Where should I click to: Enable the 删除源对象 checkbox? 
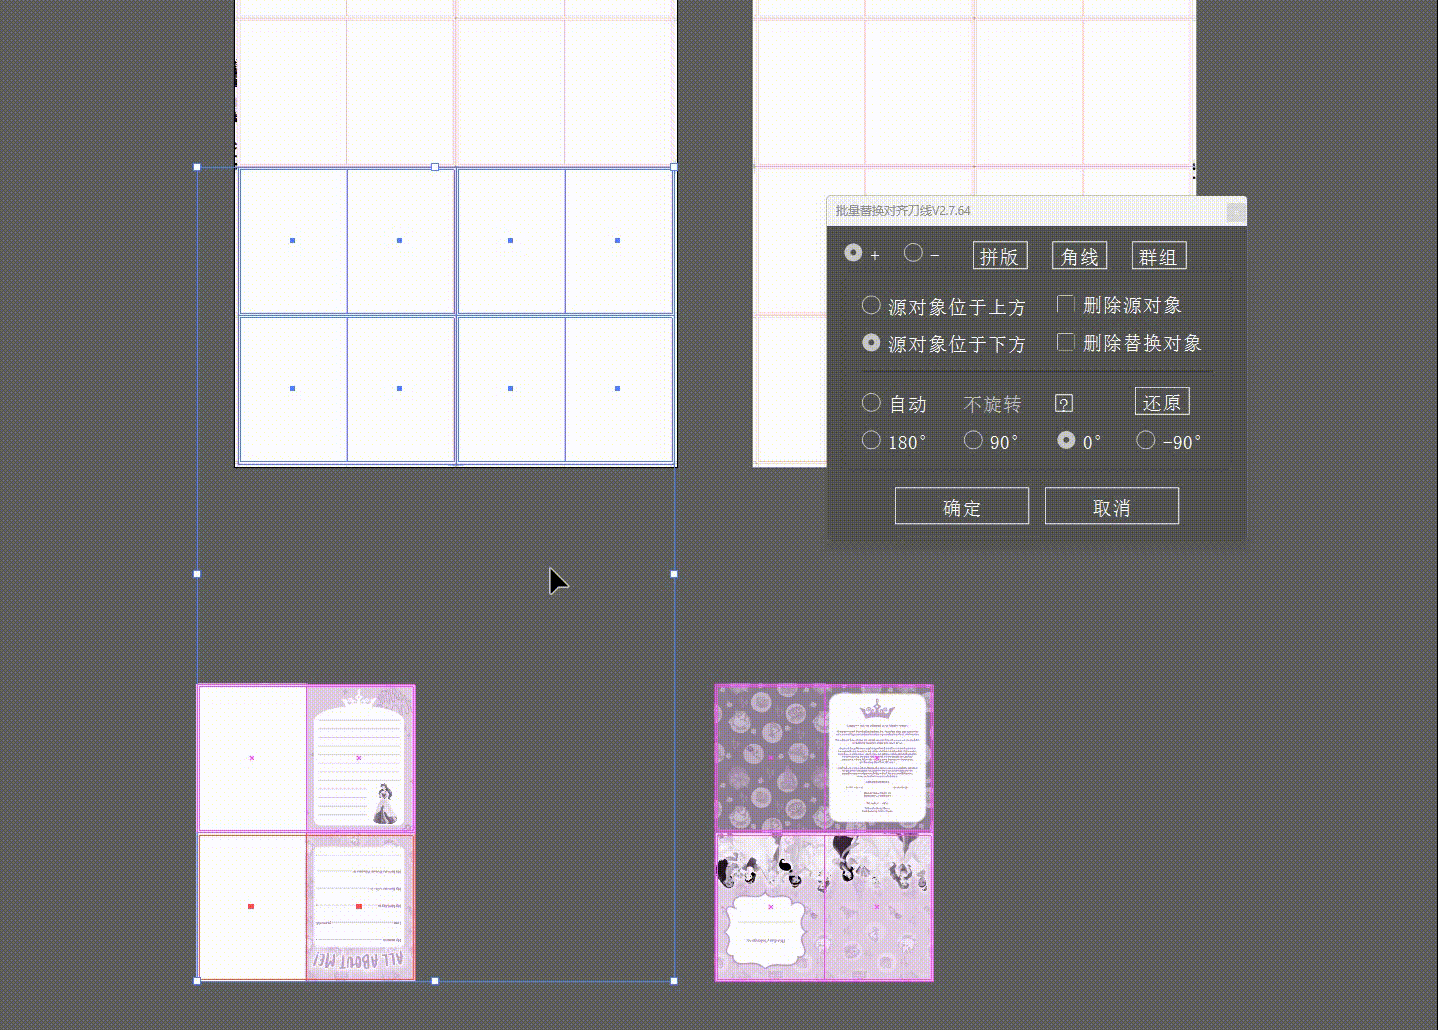[x=1066, y=304]
